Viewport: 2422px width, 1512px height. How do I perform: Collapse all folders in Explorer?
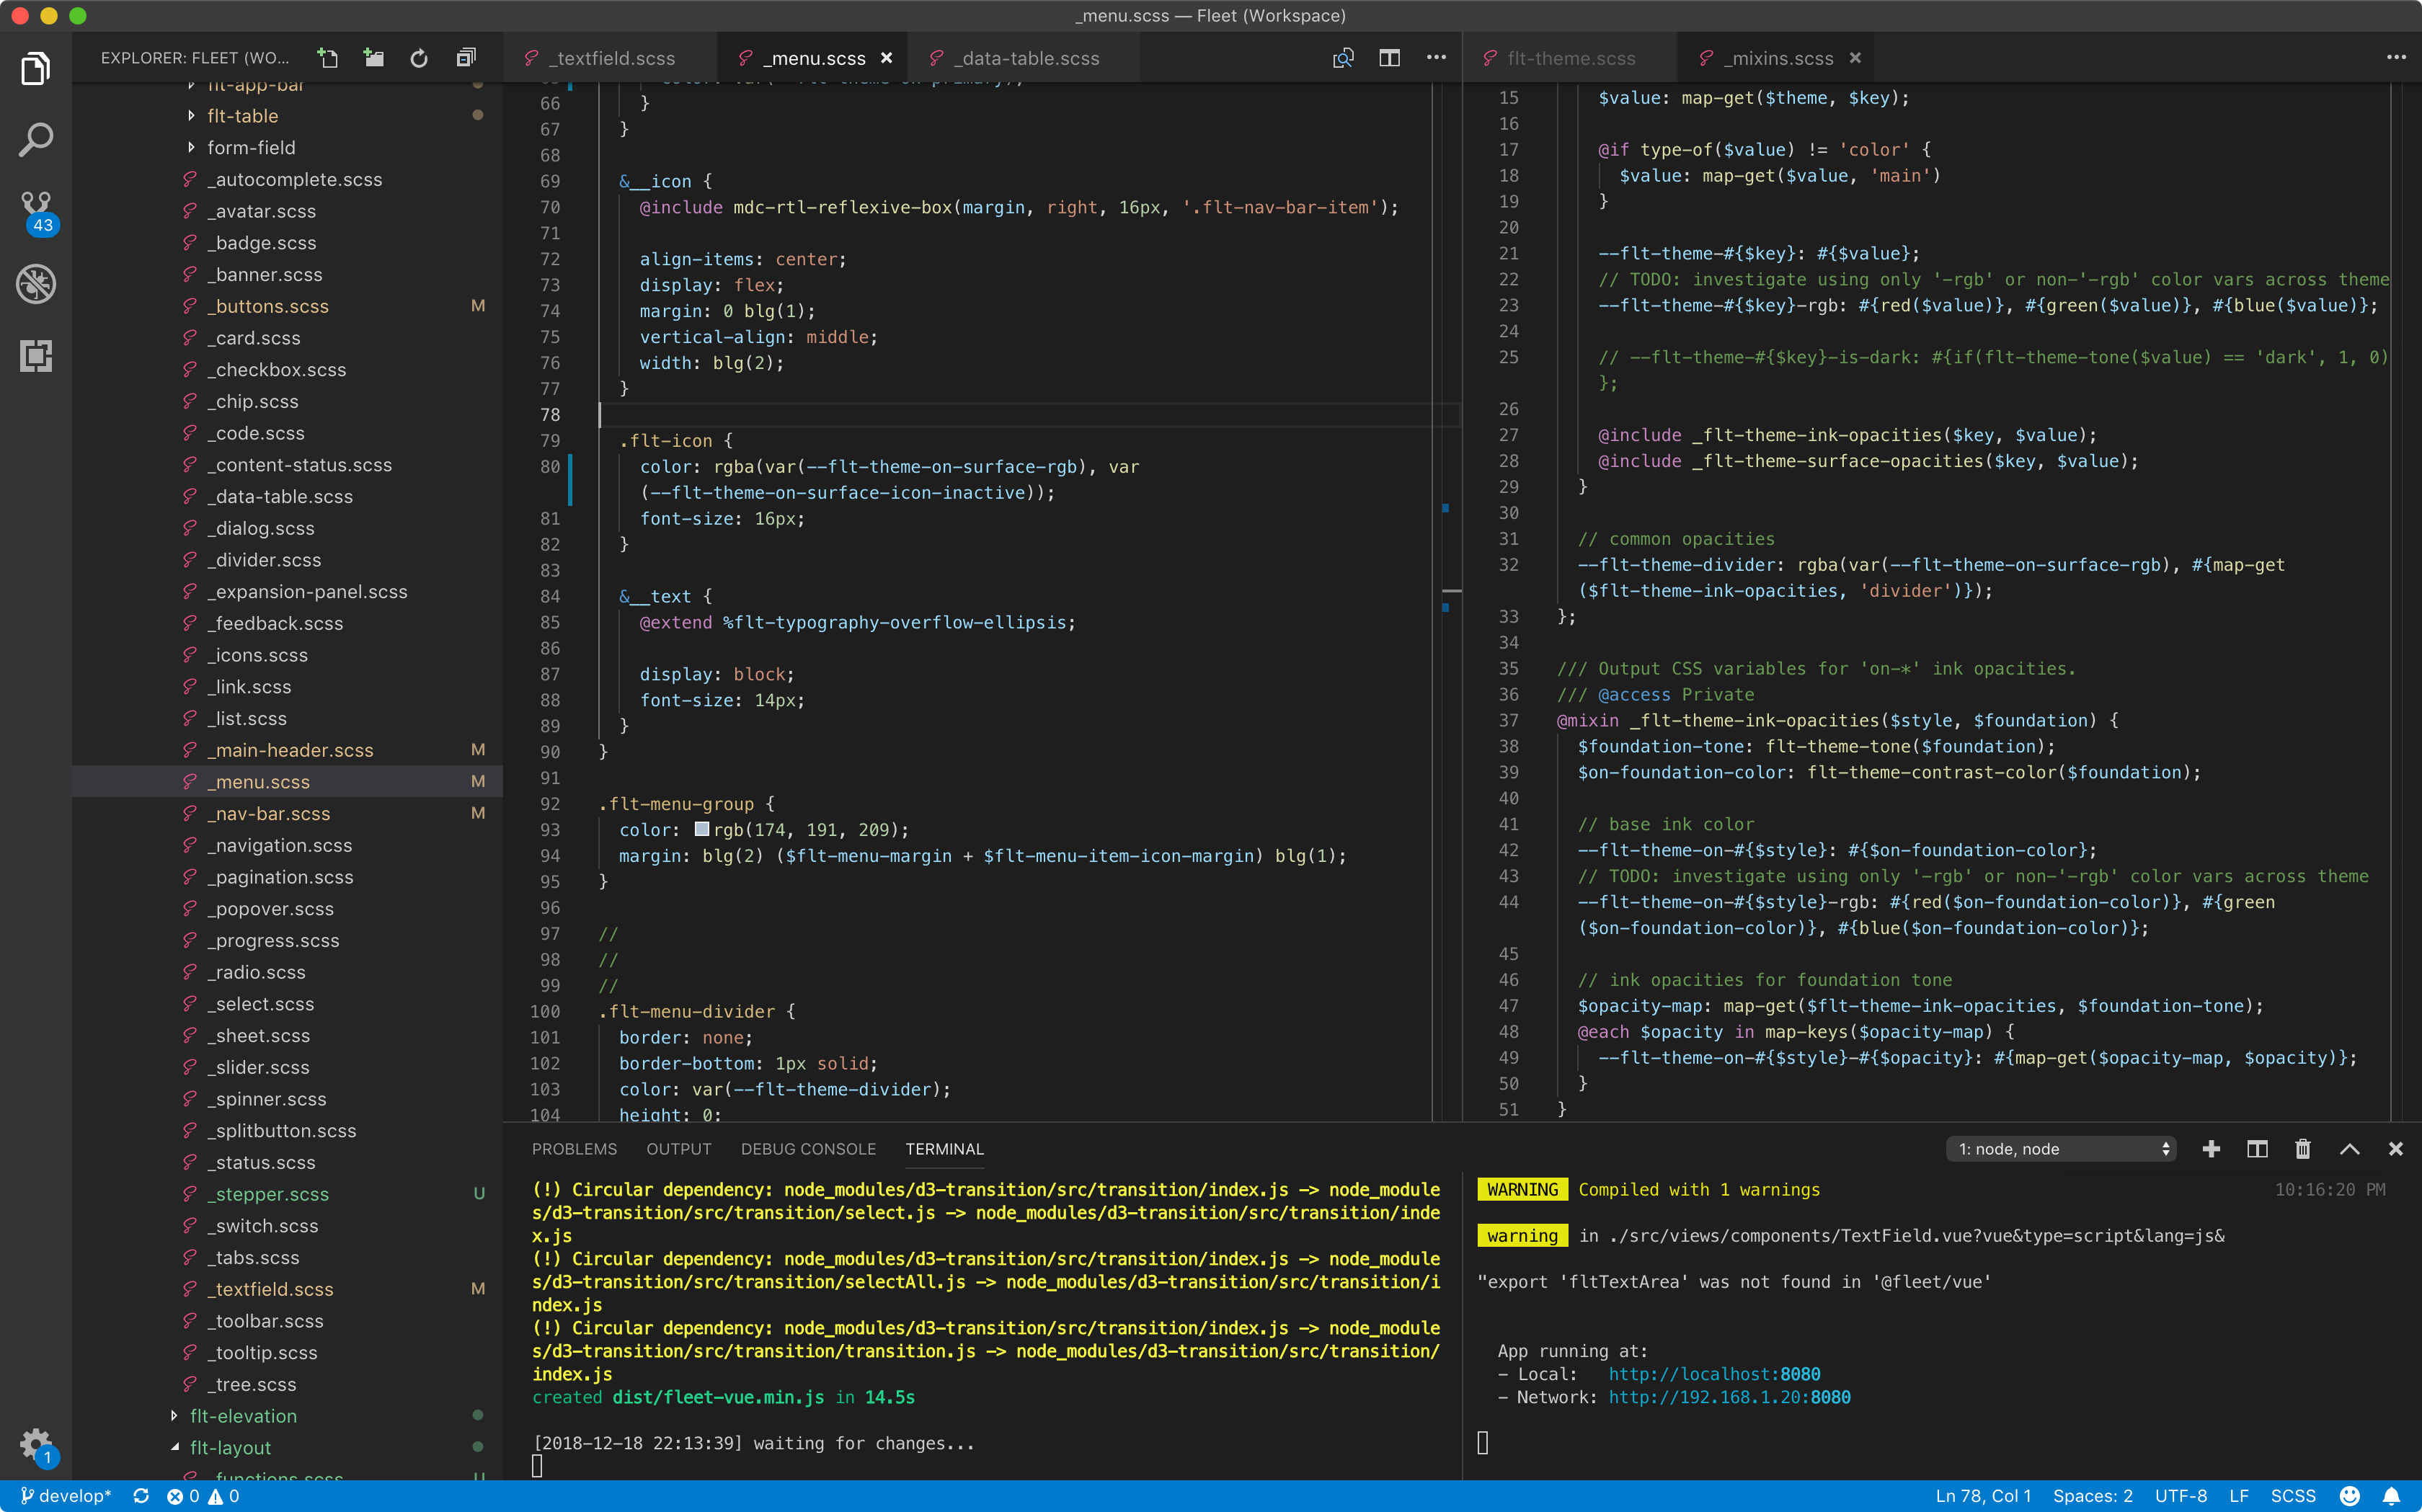pos(465,58)
